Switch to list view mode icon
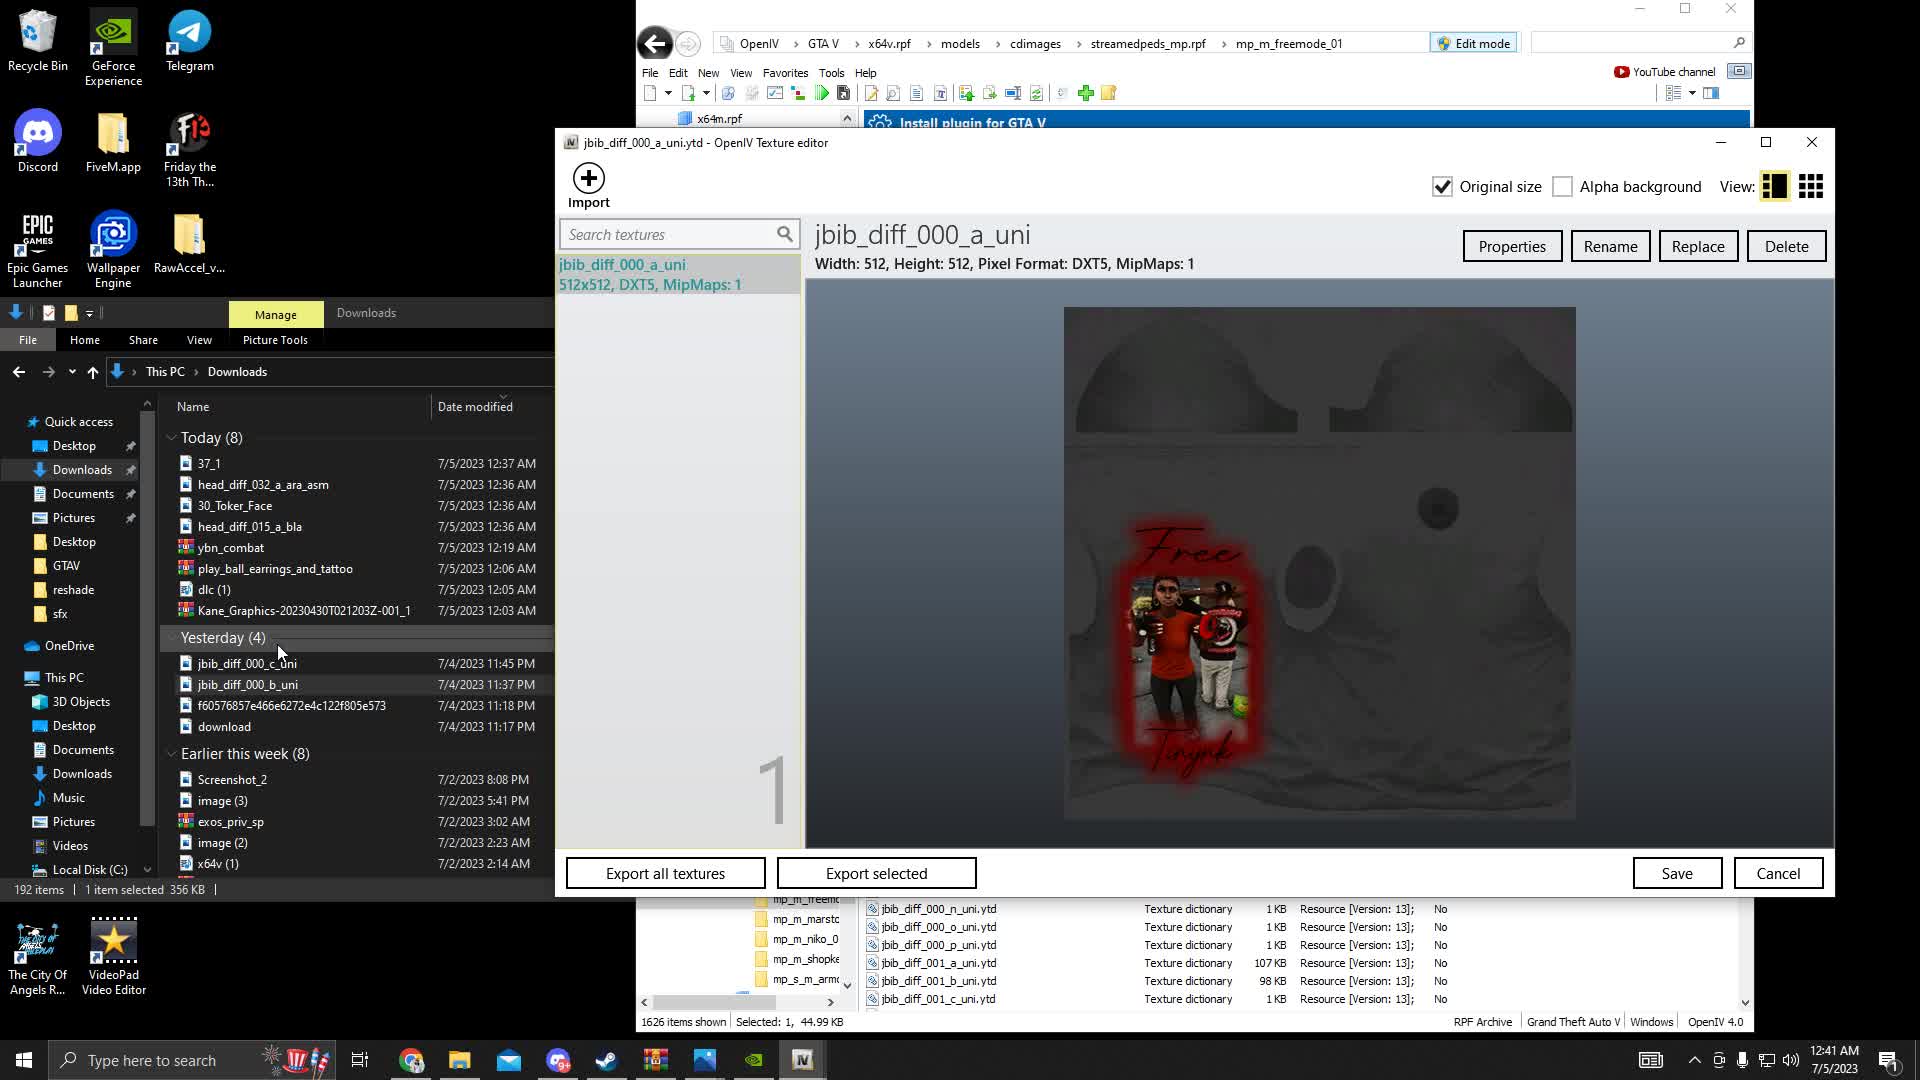Screen dimensions: 1920x1080 tap(1774, 187)
